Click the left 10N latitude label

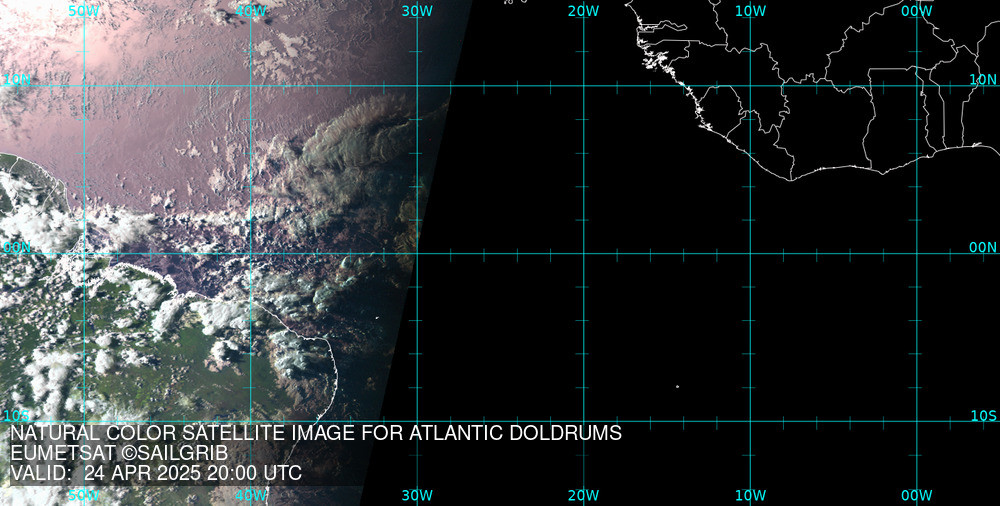(x=17, y=79)
